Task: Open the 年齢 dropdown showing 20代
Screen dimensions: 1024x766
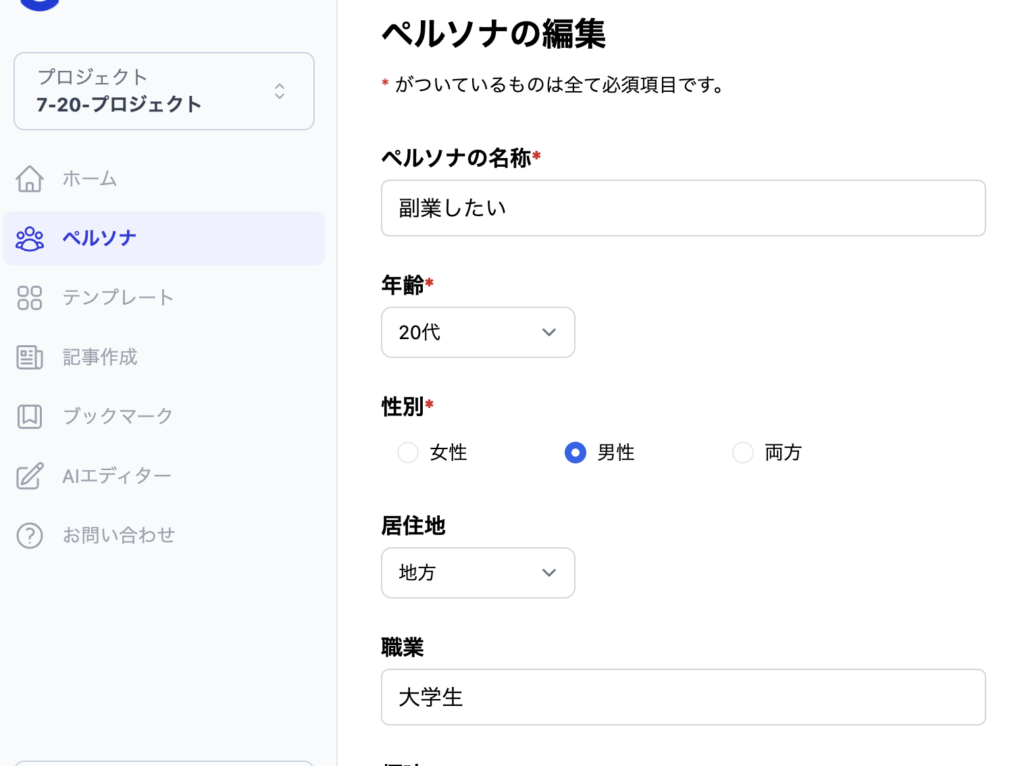Action: coord(478,332)
